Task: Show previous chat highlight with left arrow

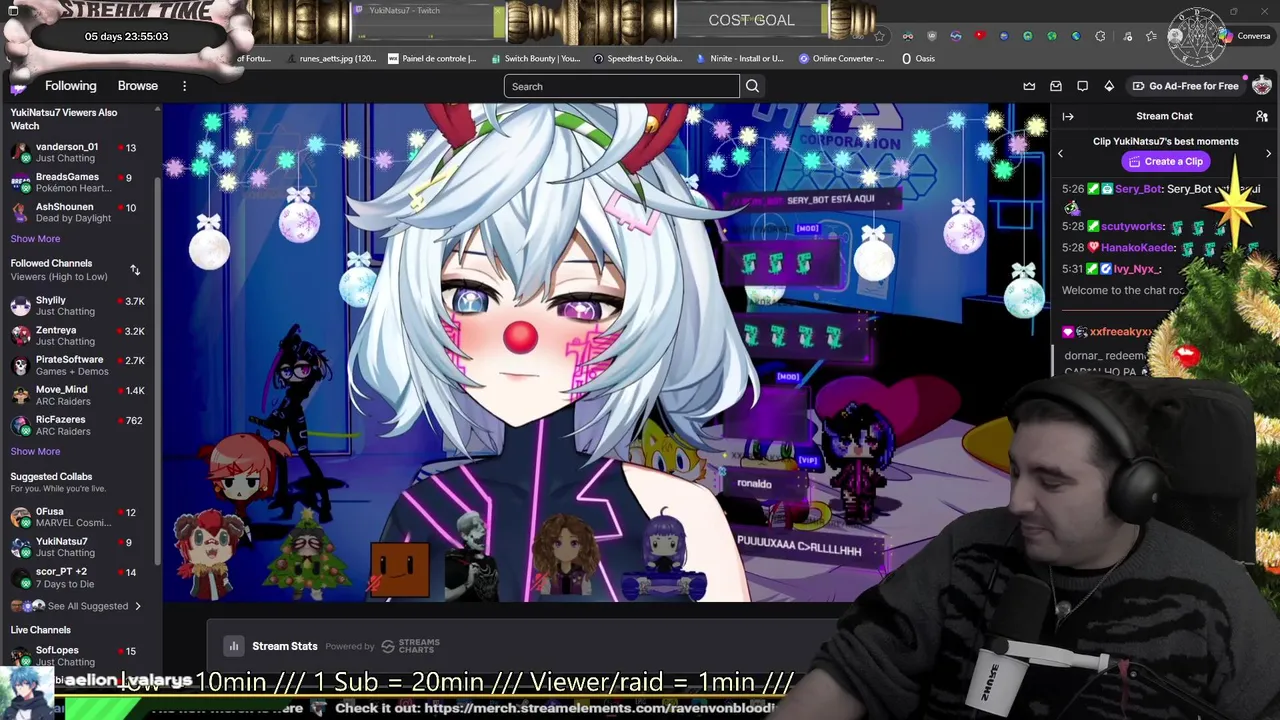Action: [x=1061, y=154]
